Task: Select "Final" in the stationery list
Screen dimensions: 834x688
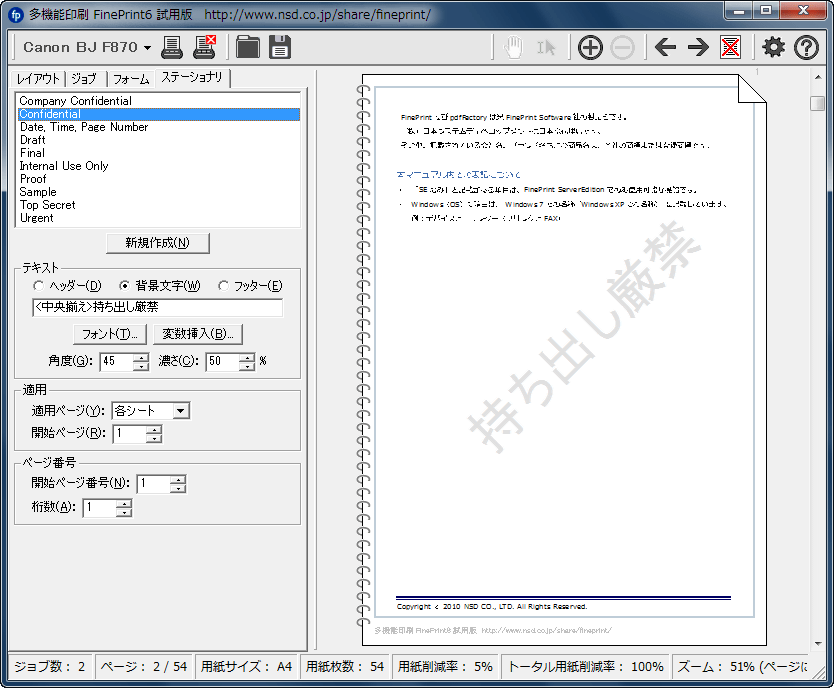Action: tap(159, 153)
